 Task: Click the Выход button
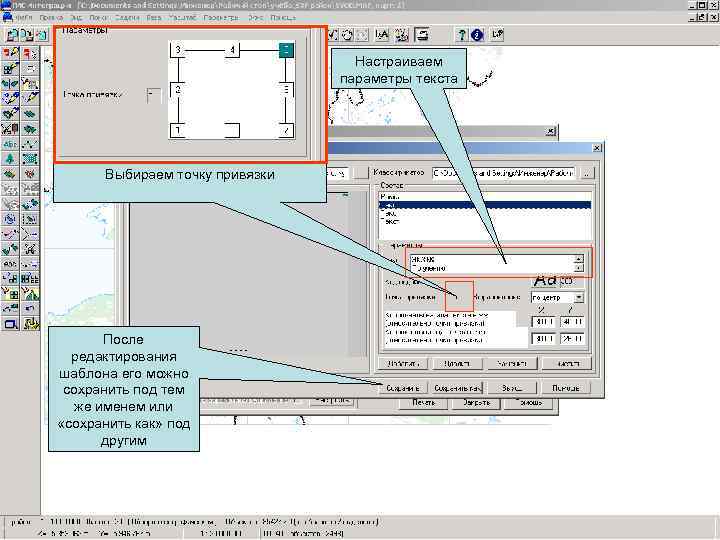click(x=512, y=388)
